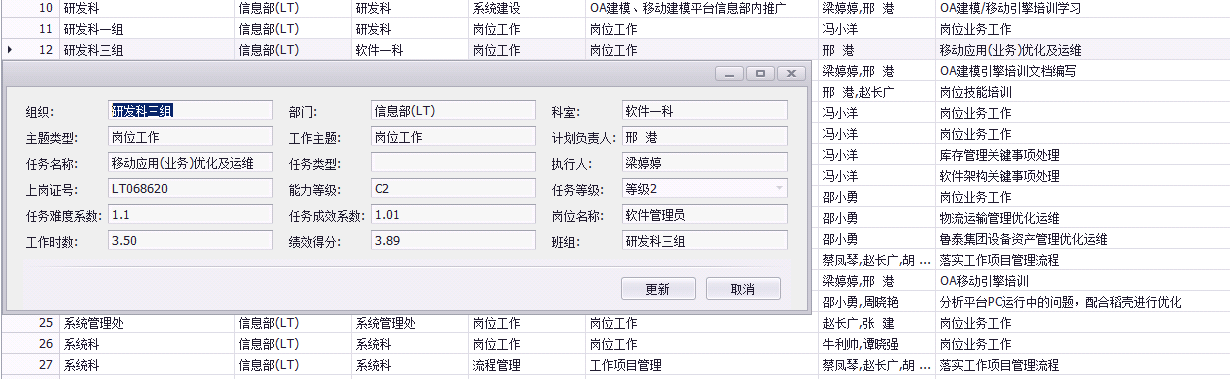
Task: Select row number 10 in the grid
Action: [x=45, y=8]
